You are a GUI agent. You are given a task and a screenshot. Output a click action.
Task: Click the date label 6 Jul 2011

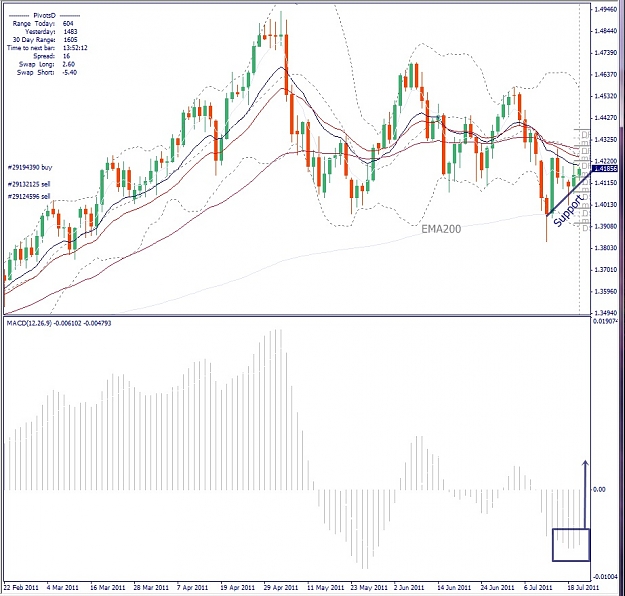click(538, 588)
